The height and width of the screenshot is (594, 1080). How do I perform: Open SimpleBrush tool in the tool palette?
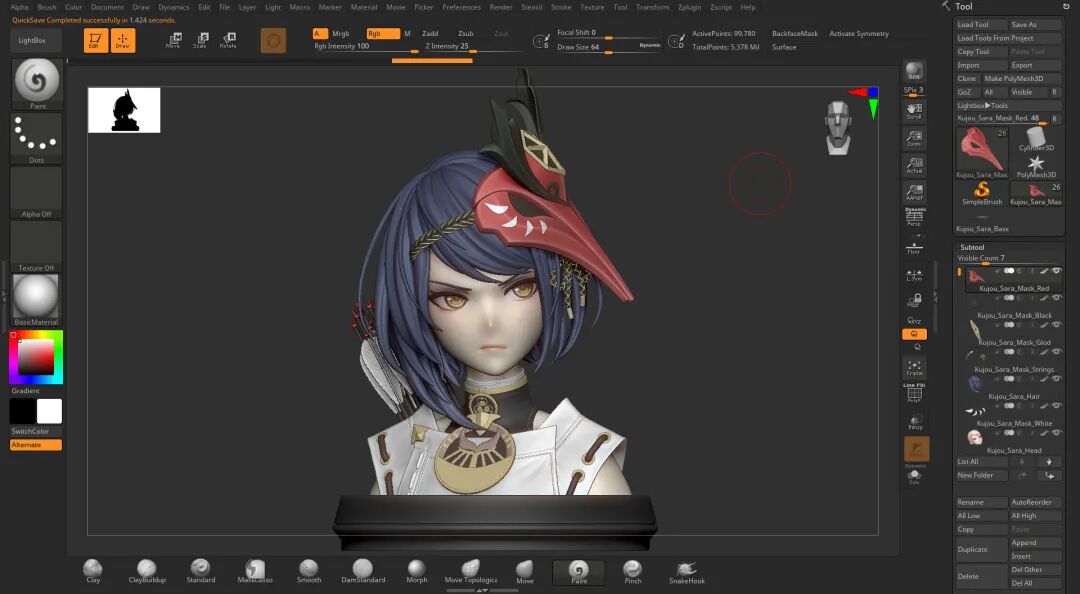pyautogui.click(x=982, y=192)
